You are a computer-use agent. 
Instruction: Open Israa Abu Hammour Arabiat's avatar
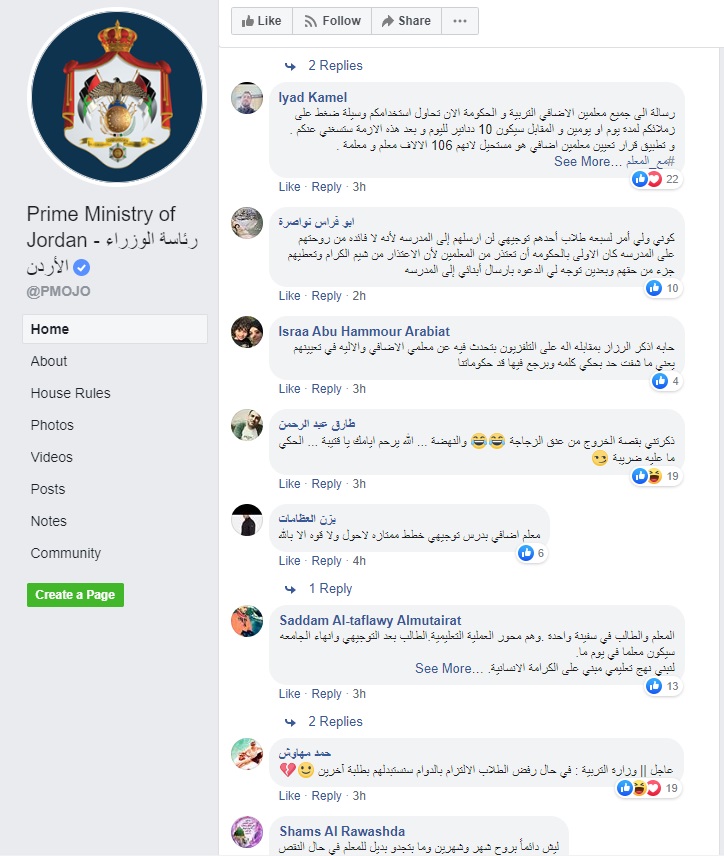pyautogui.click(x=247, y=332)
